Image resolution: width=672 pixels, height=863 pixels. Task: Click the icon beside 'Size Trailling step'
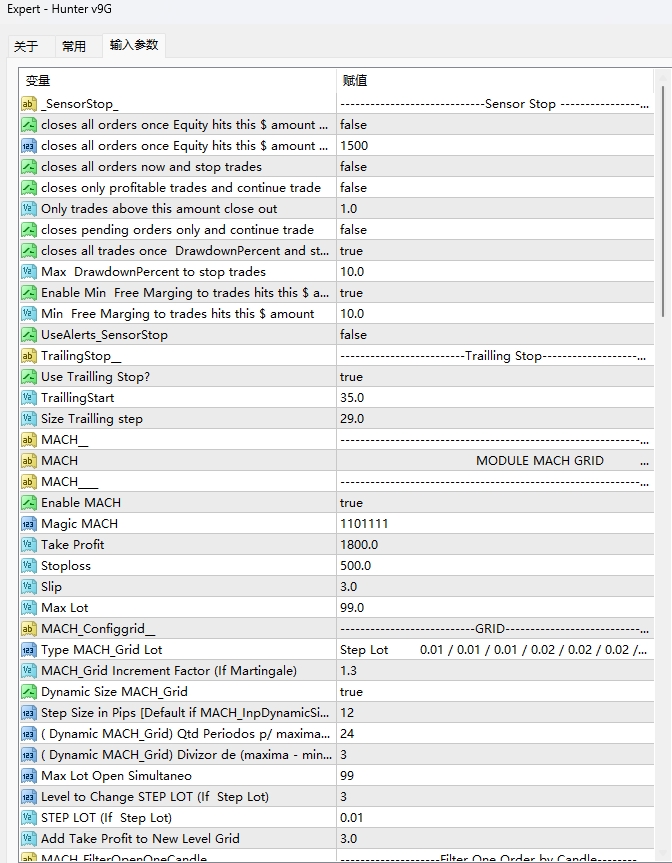(x=29, y=419)
